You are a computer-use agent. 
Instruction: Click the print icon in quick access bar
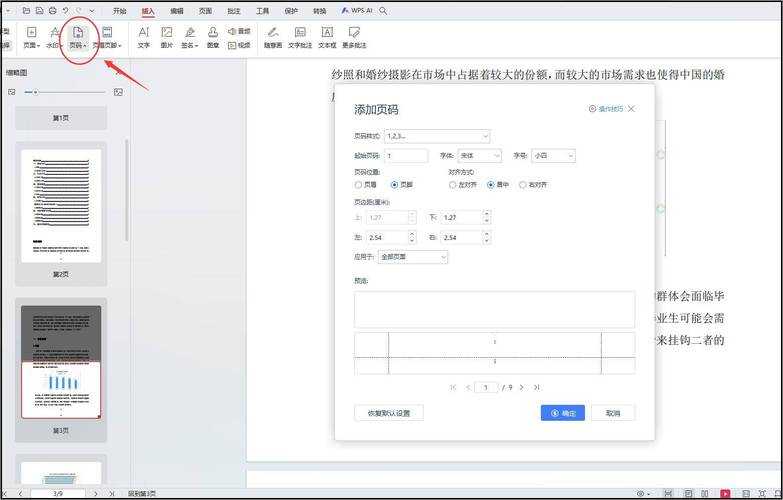click(52, 10)
